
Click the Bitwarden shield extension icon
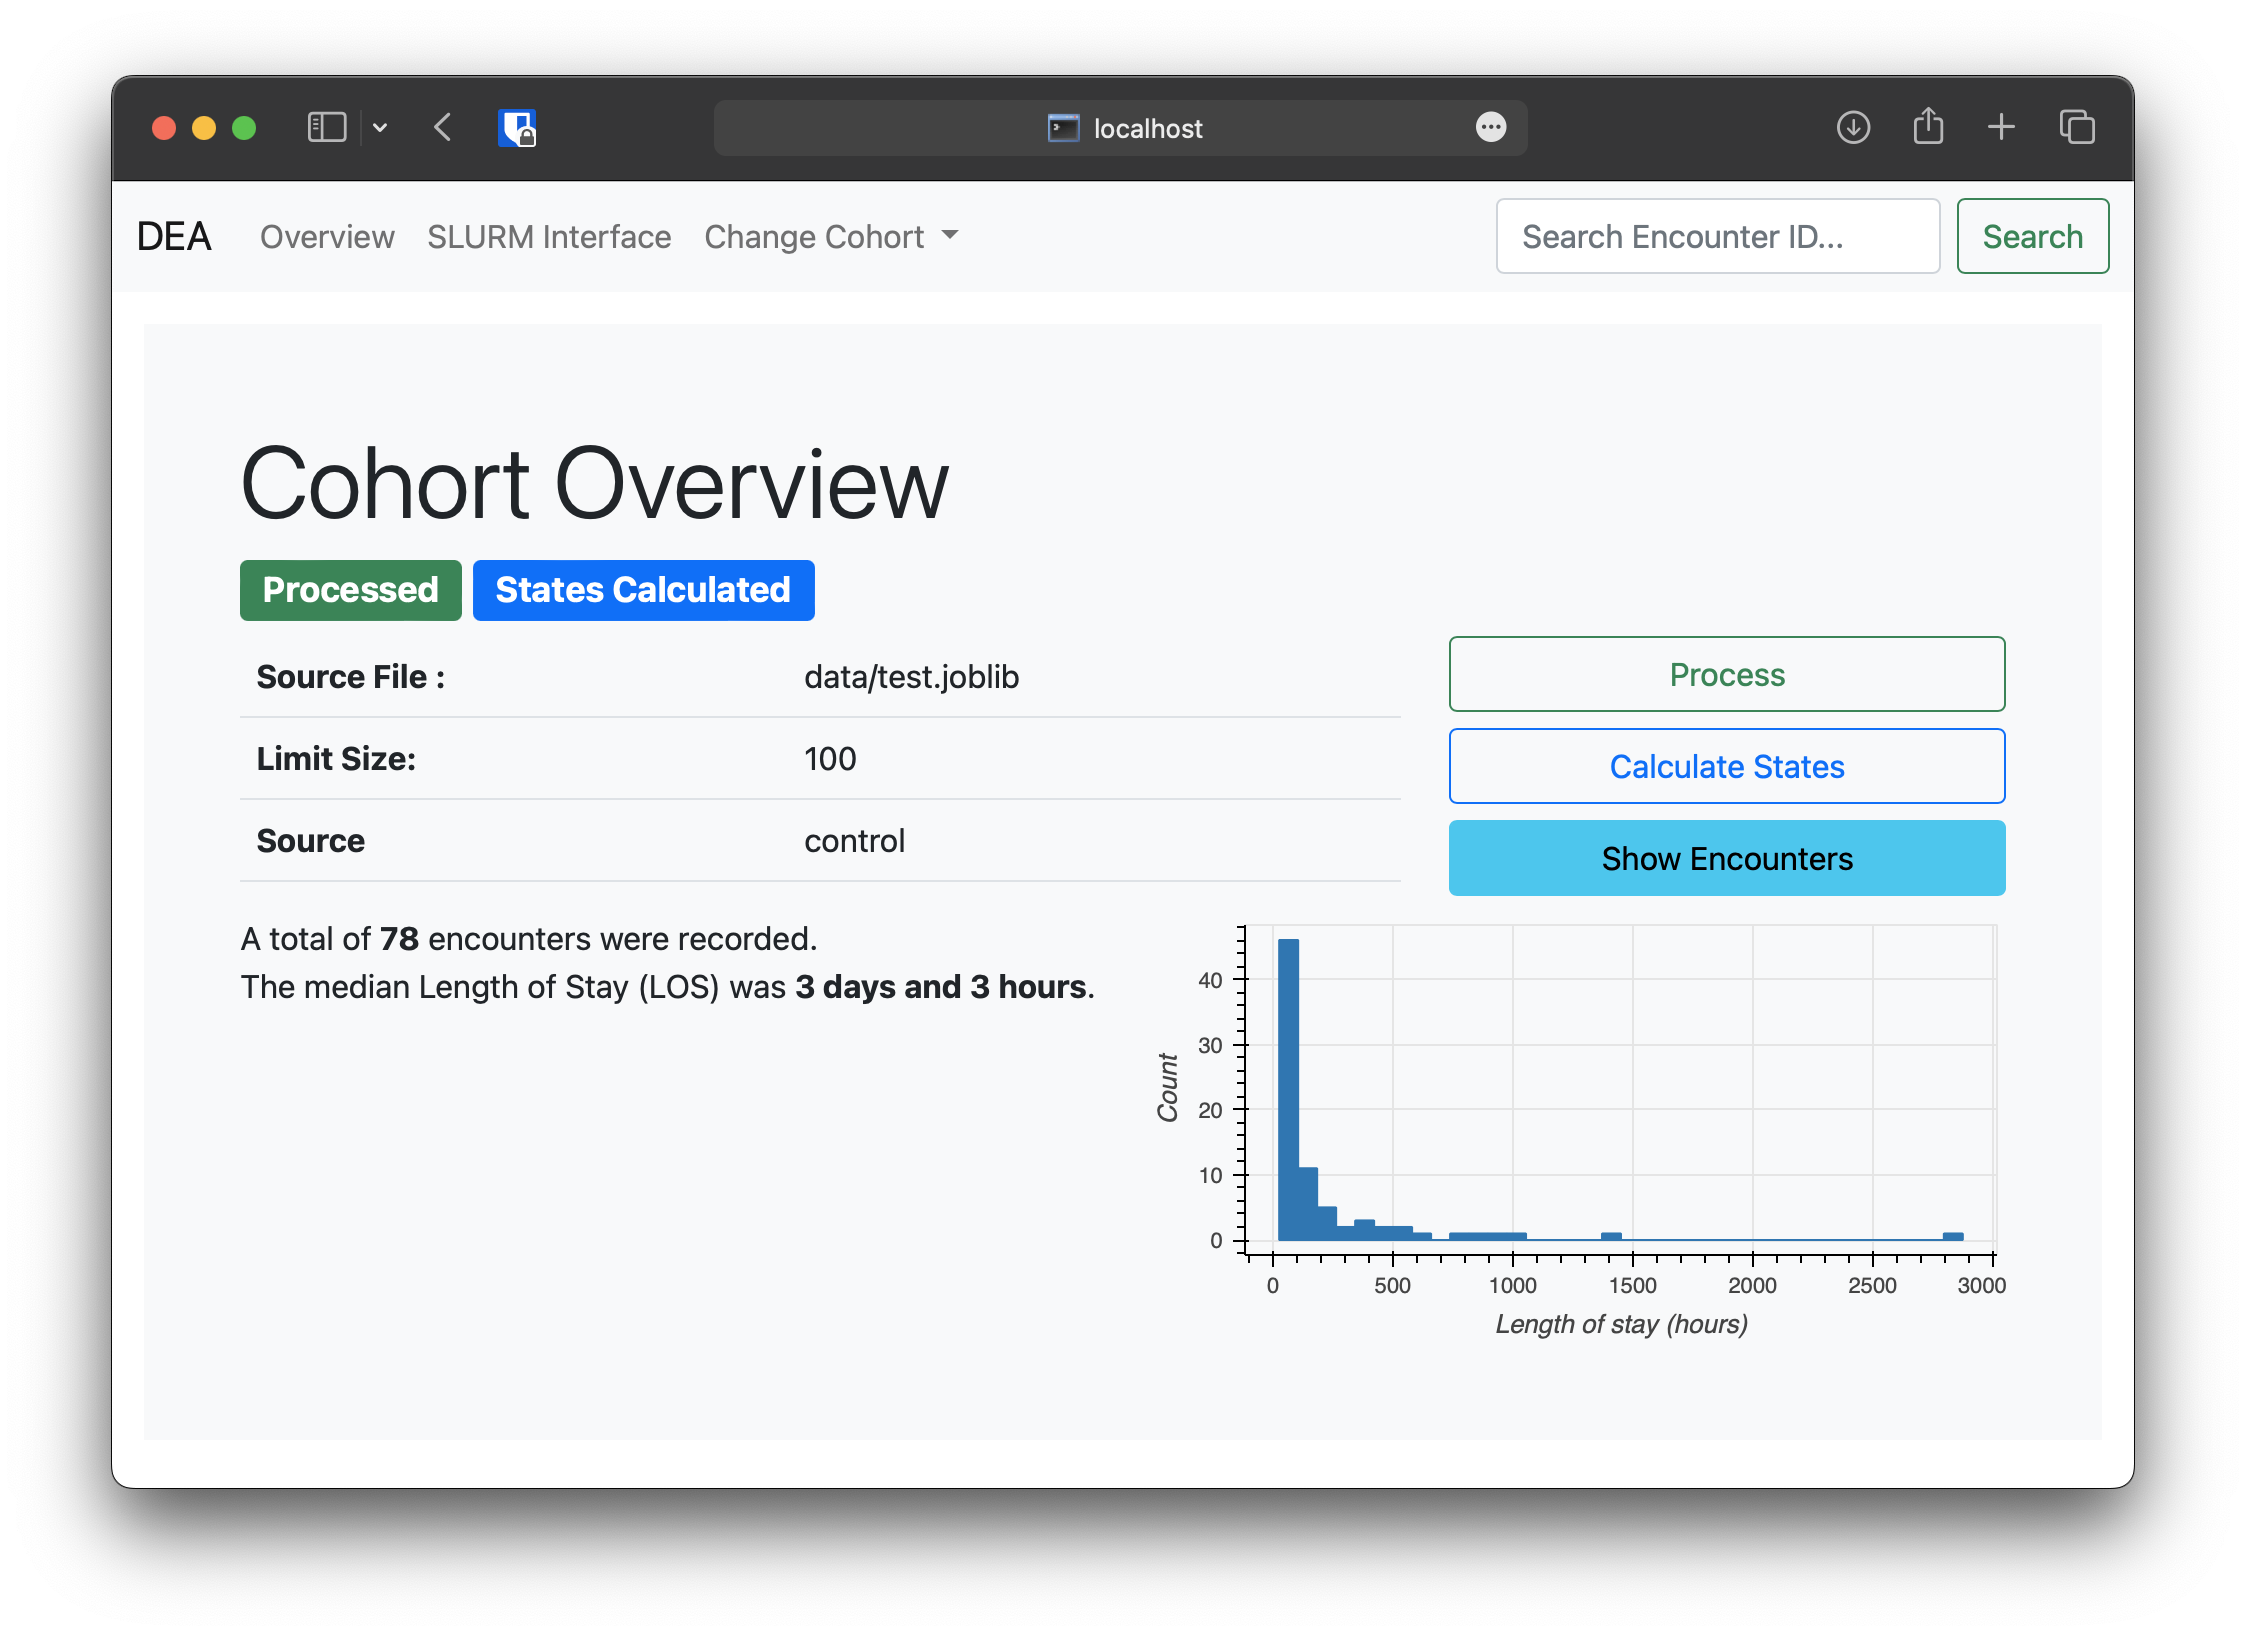tap(517, 128)
